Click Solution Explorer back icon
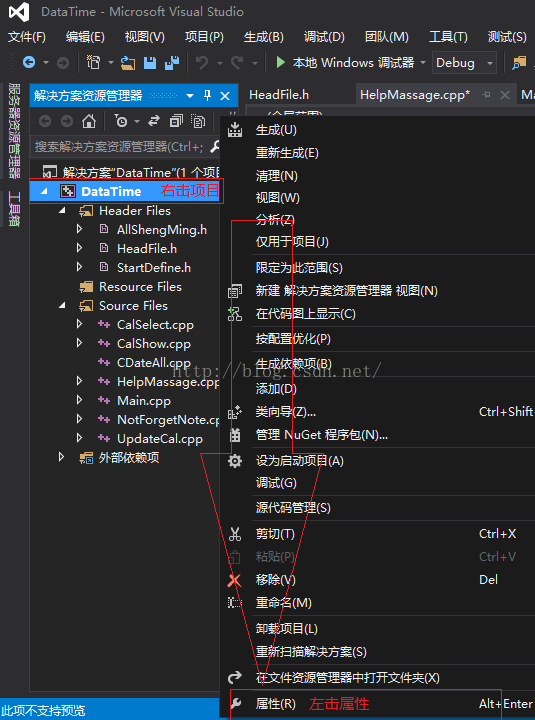The height and width of the screenshot is (720, 535). point(45,121)
